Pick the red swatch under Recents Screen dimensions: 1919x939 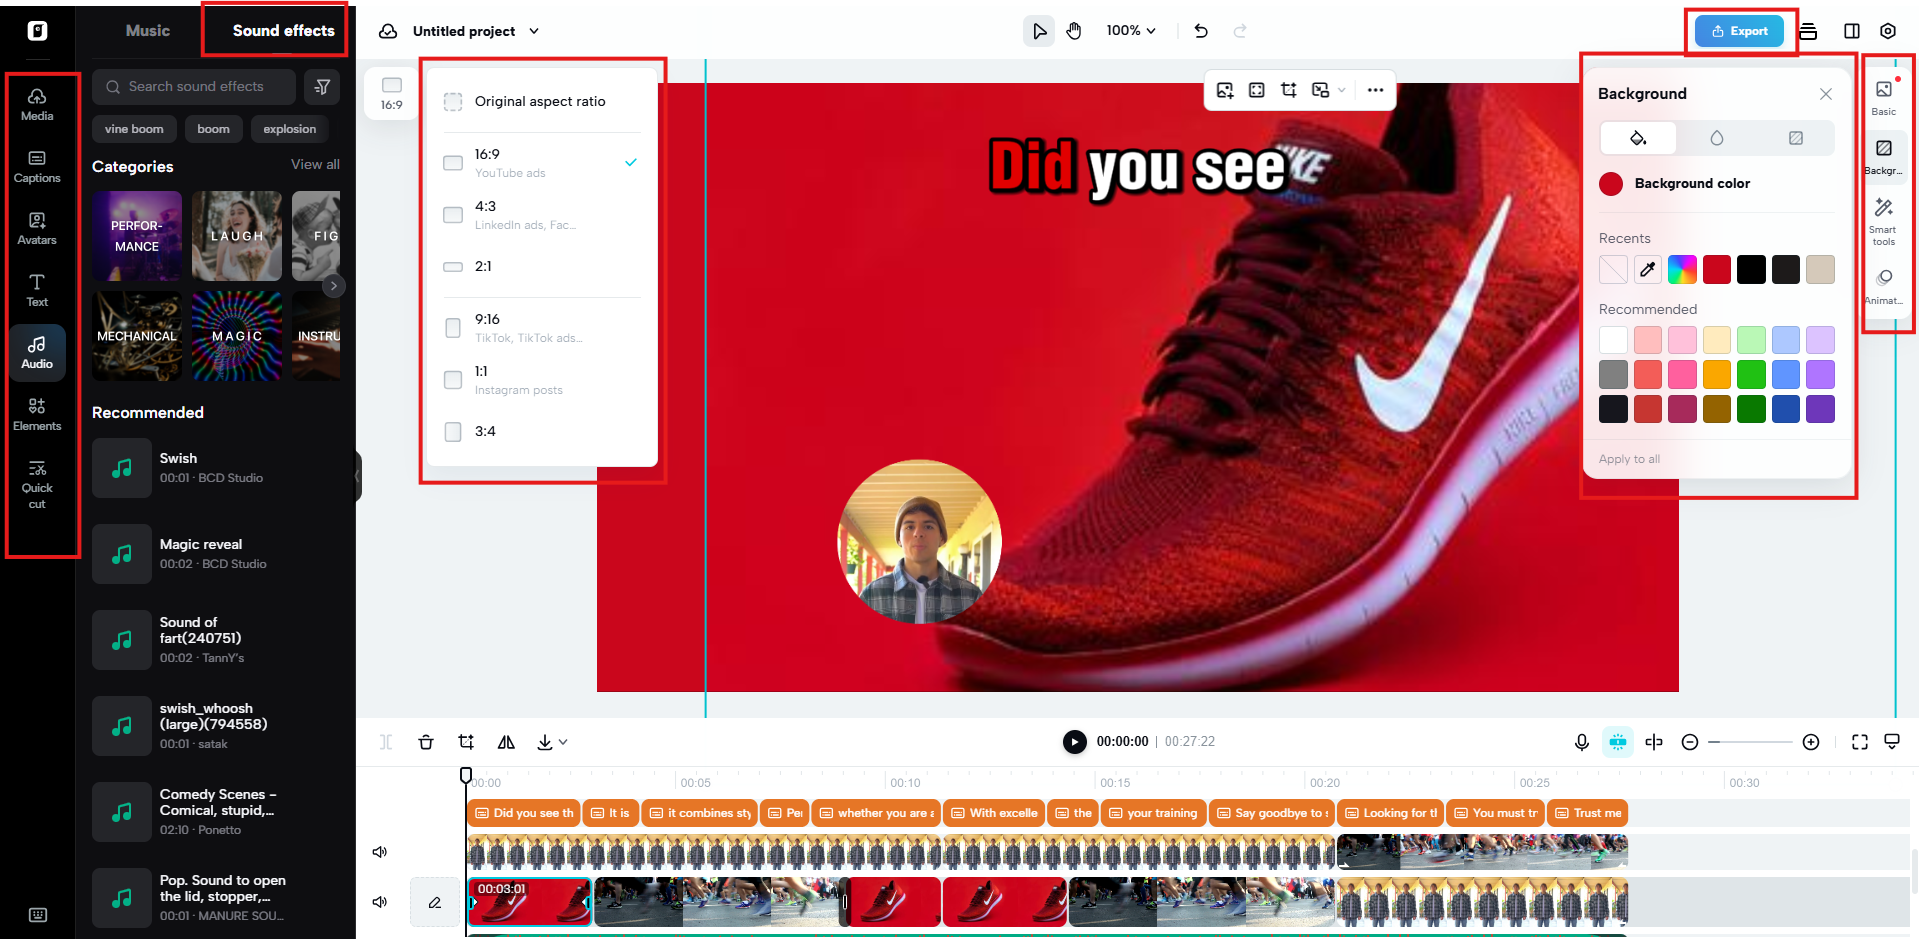[1716, 269]
